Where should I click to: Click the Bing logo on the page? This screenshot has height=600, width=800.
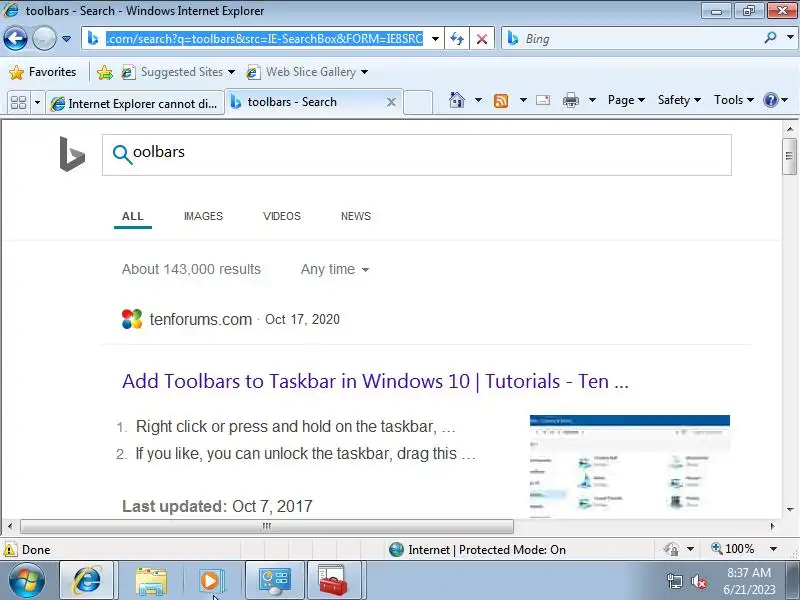point(72,154)
